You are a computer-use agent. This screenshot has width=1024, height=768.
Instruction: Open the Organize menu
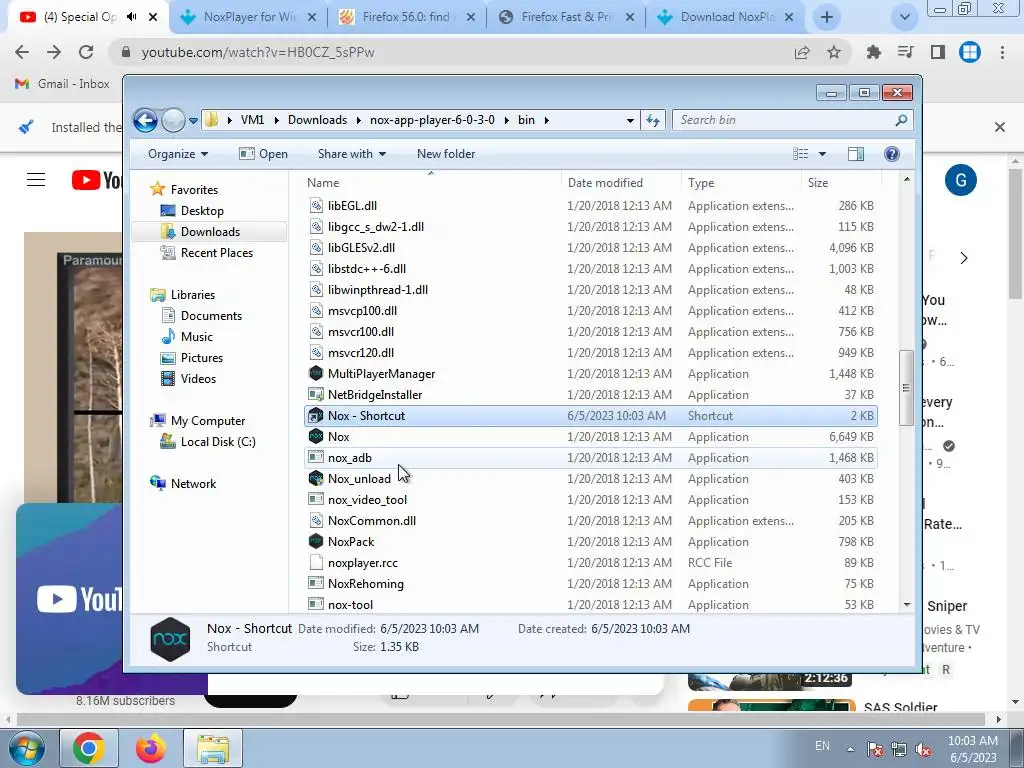178,154
